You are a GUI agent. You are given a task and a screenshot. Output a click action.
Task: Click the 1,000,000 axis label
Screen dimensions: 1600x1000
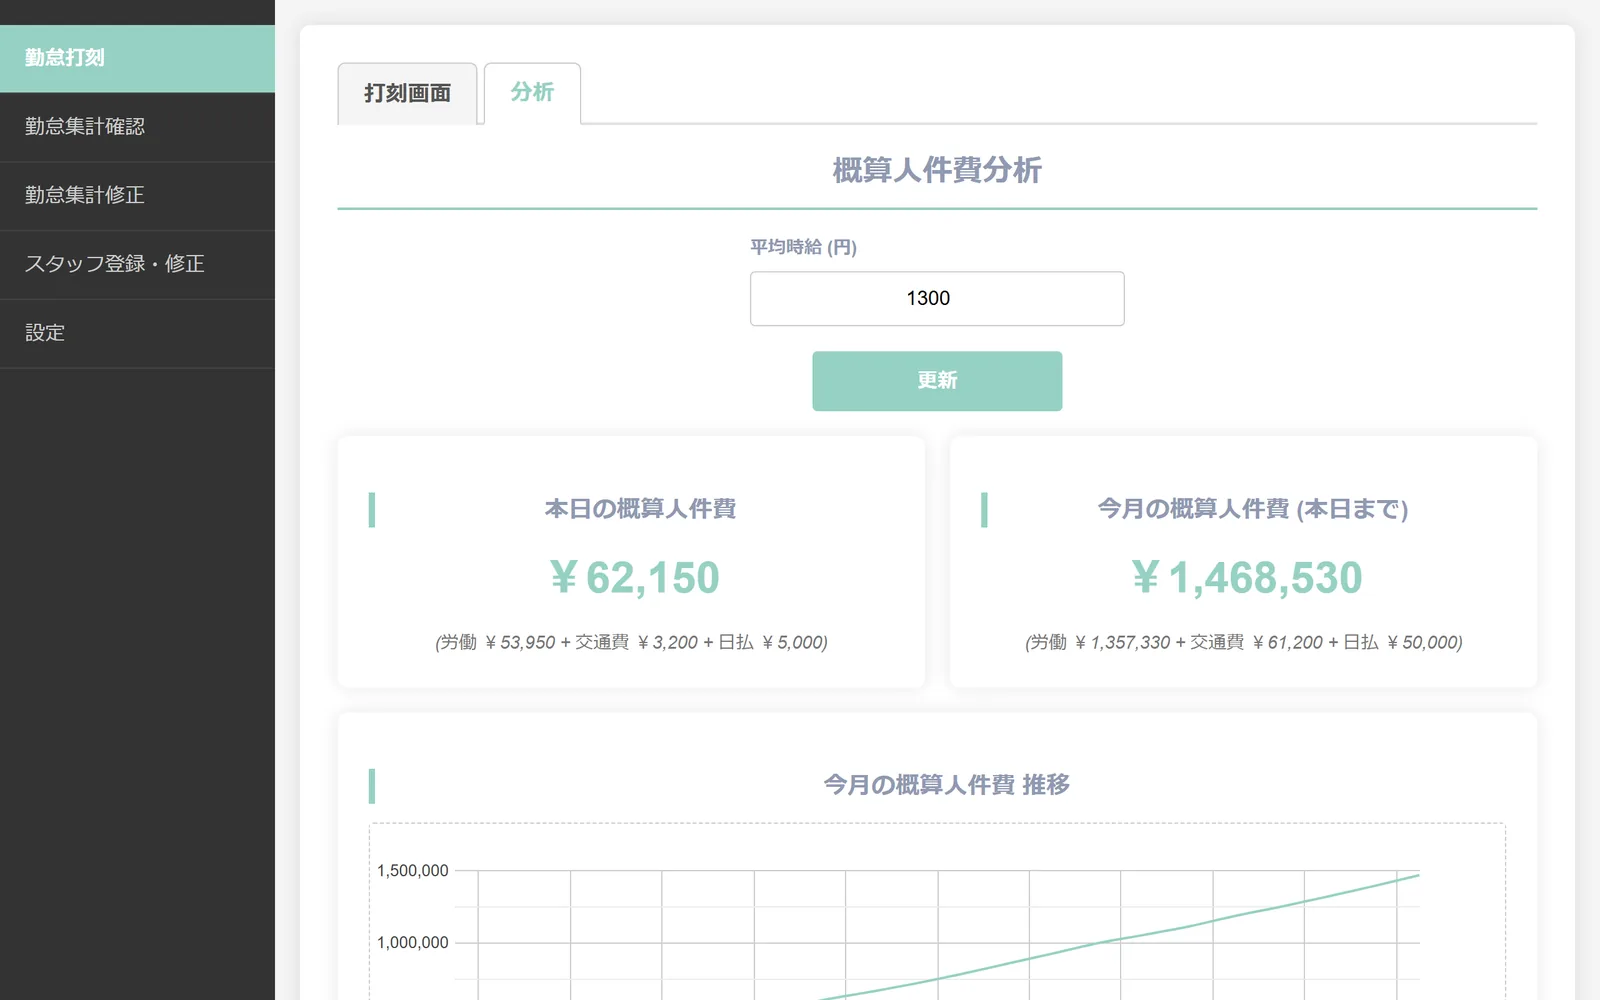click(412, 943)
